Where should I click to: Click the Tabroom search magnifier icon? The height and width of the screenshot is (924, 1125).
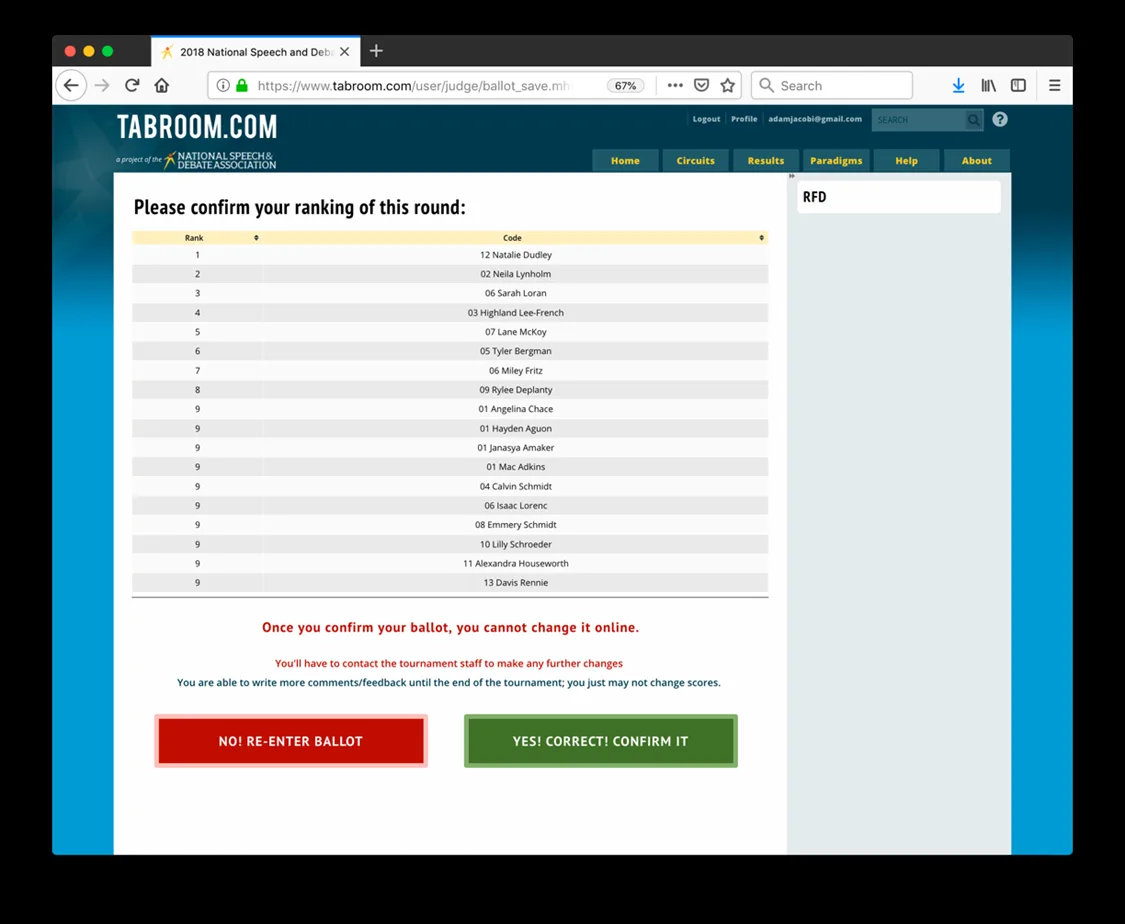coord(974,120)
